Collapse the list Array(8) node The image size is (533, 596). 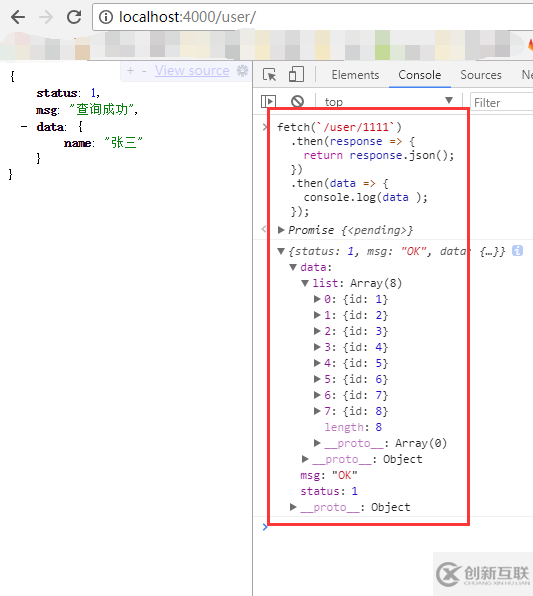pyautogui.click(x=305, y=283)
